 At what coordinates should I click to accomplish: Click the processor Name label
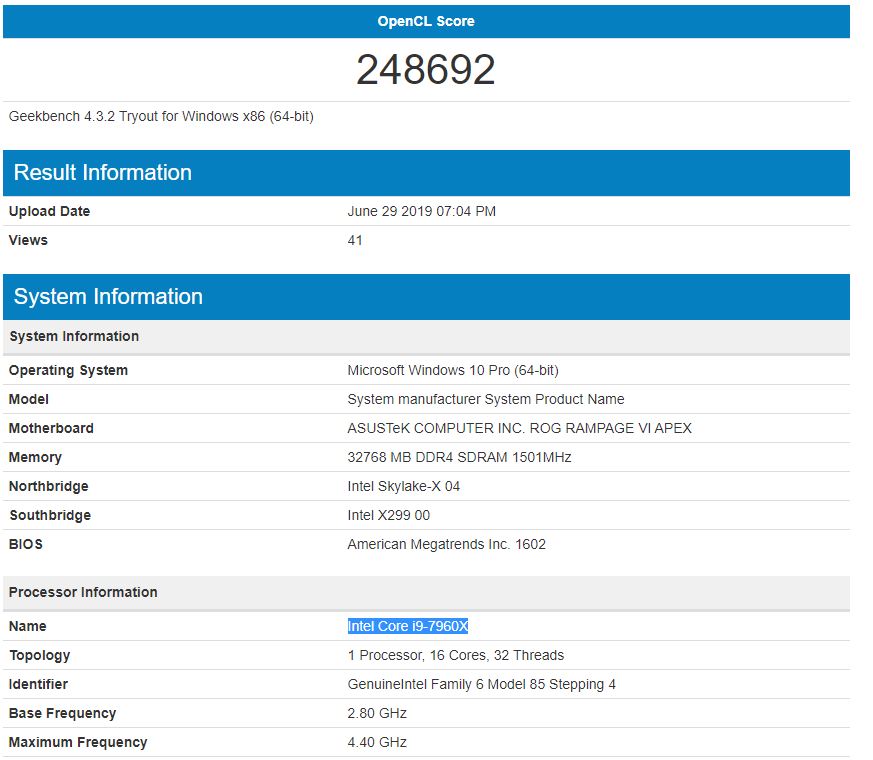click(27, 626)
